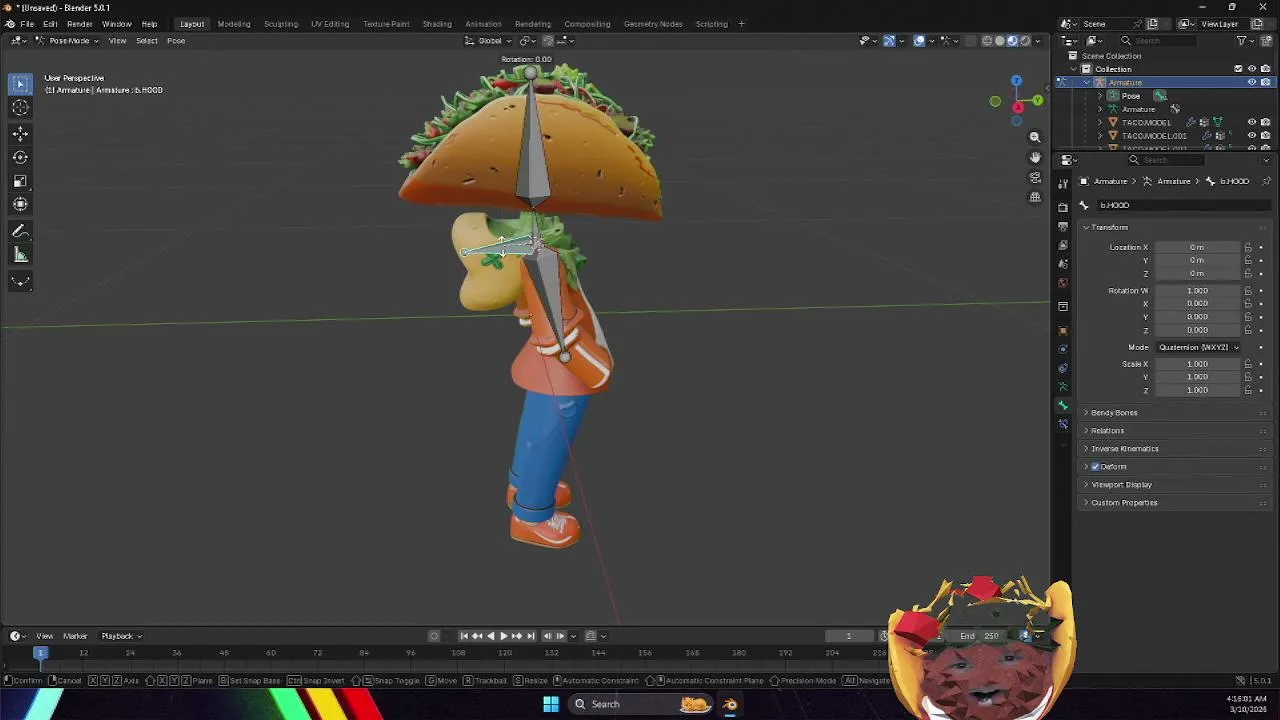Add new collection in the outliner
The height and width of the screenshot is (720, 1280).
pyautogui.click(x=1267, y=40)
